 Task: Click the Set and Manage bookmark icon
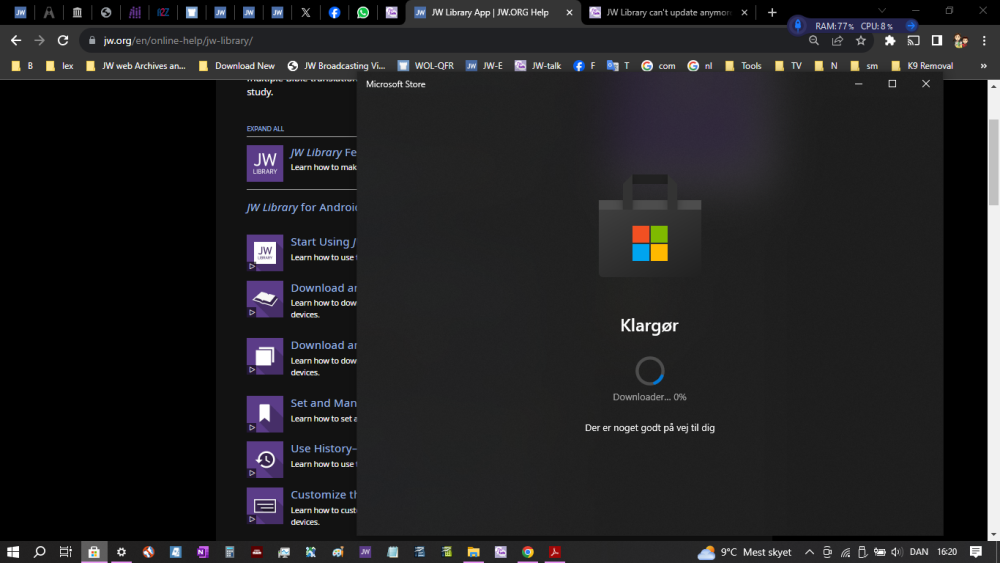point(265,413)
